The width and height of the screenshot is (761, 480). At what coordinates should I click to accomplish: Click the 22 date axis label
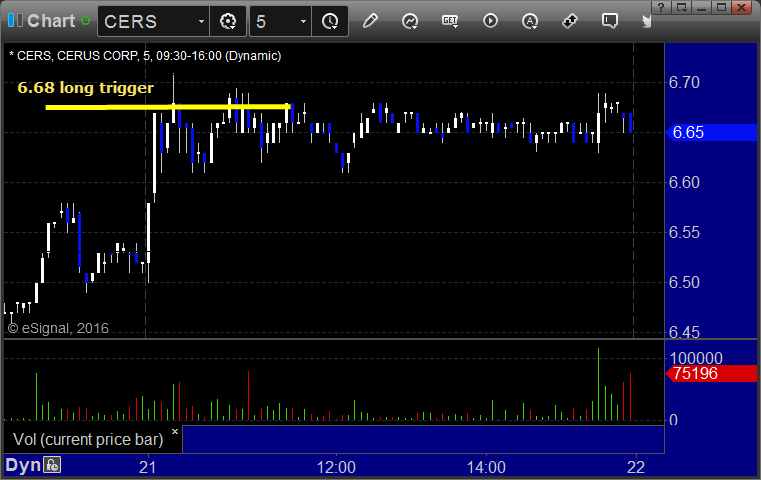[x=636, y=467]
